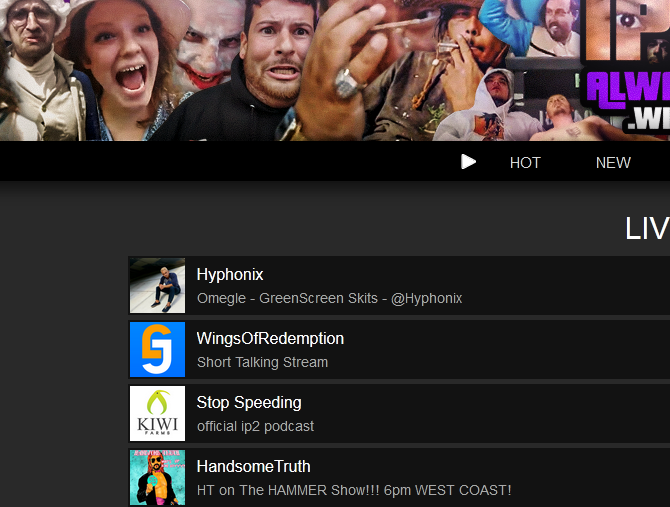Click the white play arrow icon beside HOT
670x507 pixels.
point(468,162)
